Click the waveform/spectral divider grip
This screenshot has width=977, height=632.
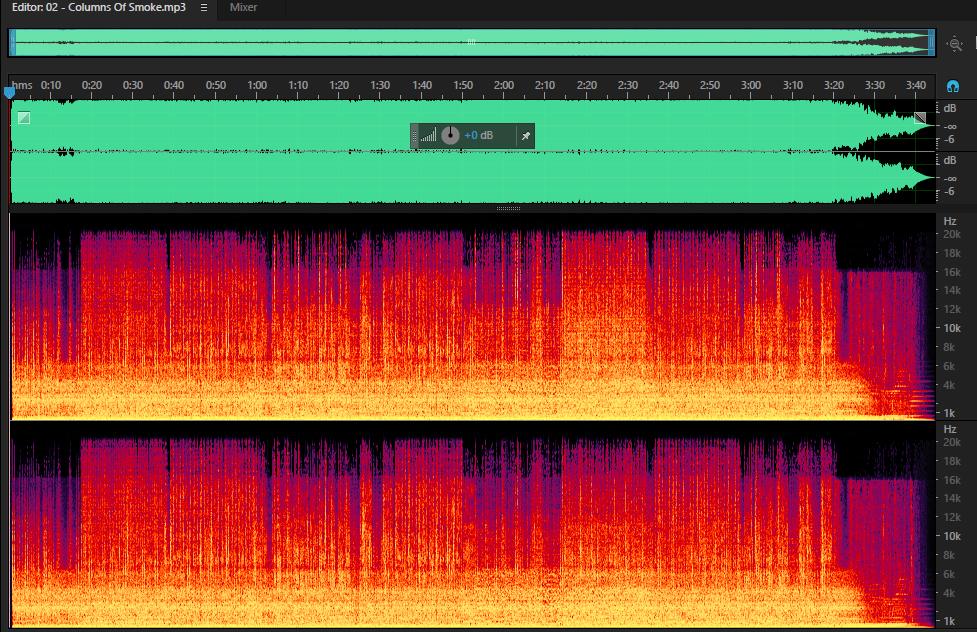[x=508, y=208]
